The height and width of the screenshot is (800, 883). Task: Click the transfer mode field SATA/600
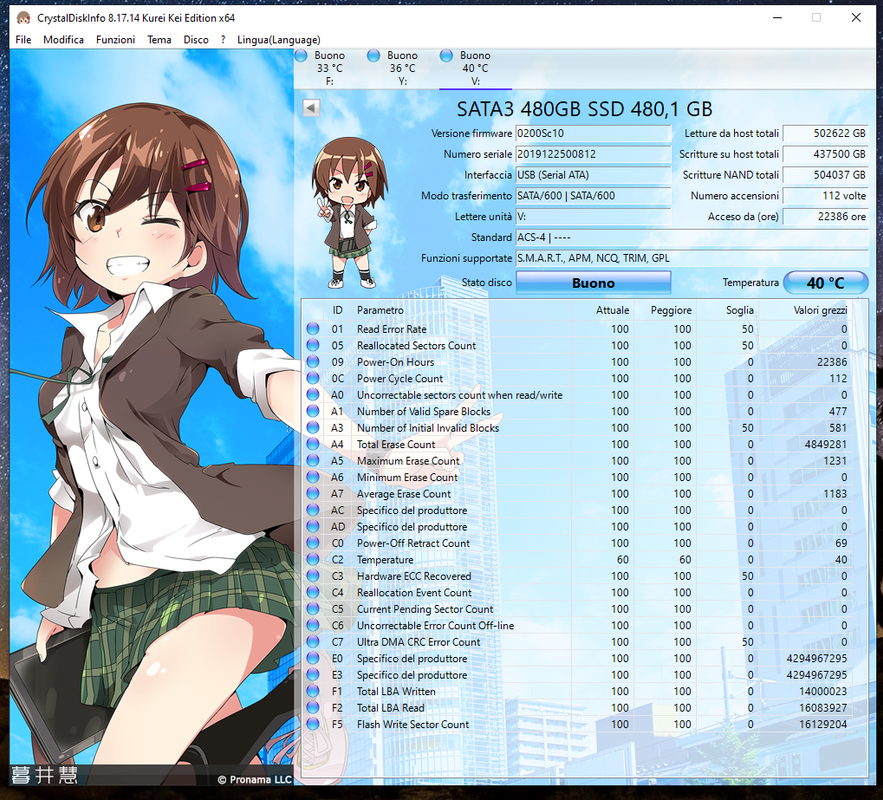tap(593, 196)
